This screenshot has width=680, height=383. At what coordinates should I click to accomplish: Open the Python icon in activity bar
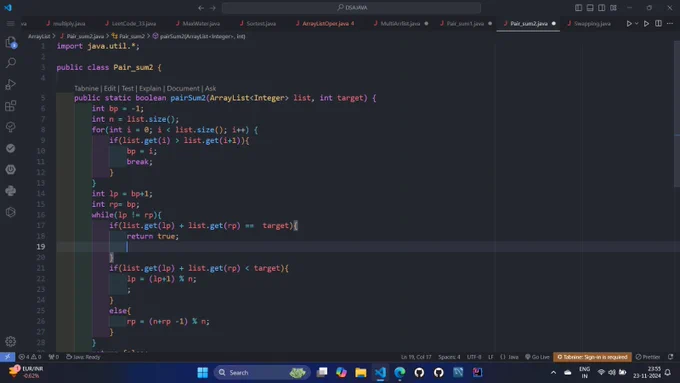tap(11, 190)
